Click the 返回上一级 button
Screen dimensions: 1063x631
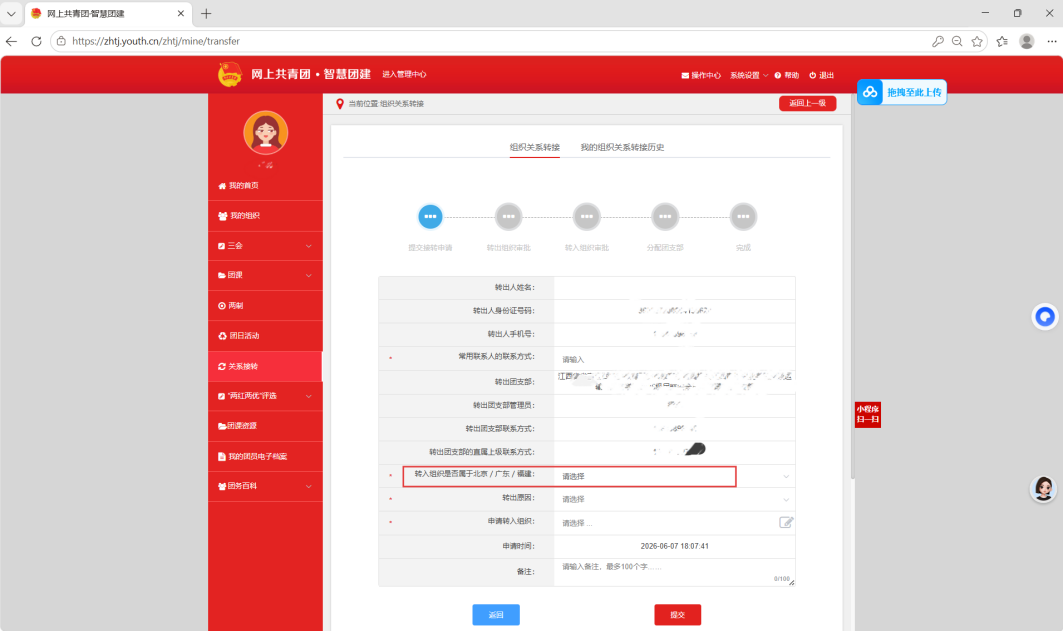(x=807, y=103)
